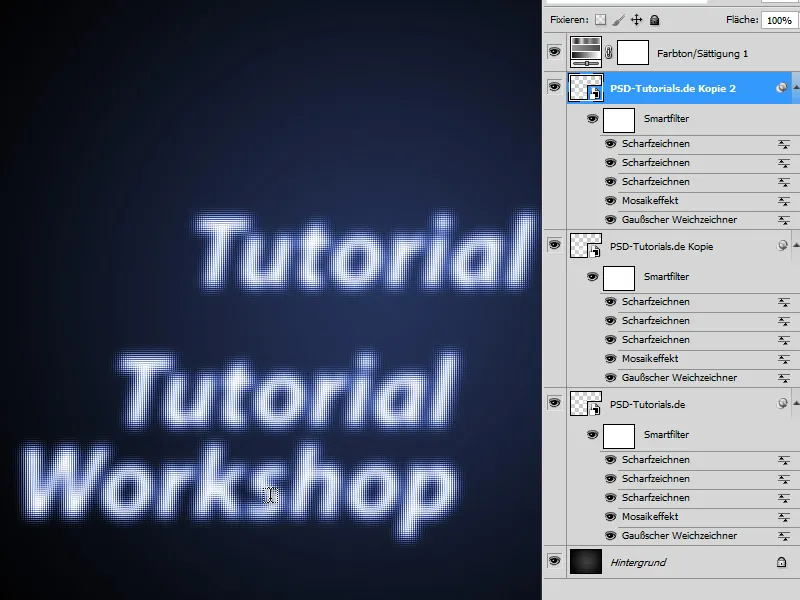Hide Mosaikeffekt filter of PSD-Tutorials.de Kopie
Screen dimensions: 800x600
tap(610, 359)
